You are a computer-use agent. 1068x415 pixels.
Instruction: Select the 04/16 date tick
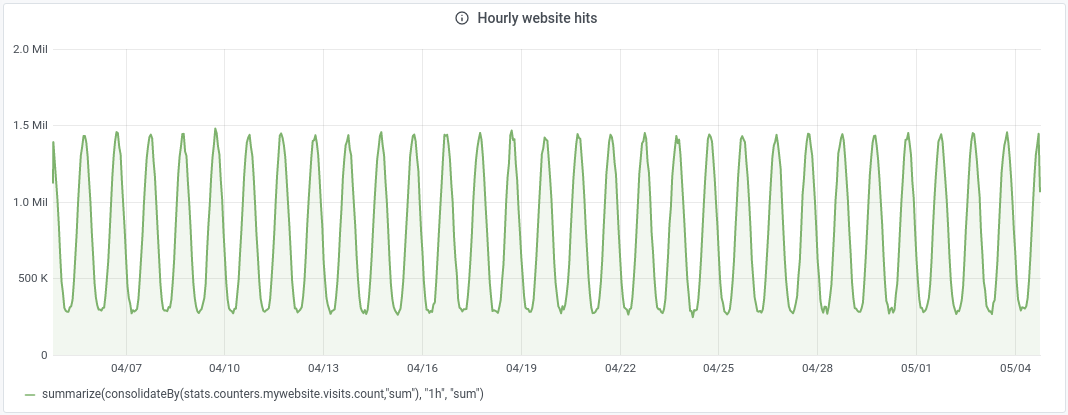[423, 369]
